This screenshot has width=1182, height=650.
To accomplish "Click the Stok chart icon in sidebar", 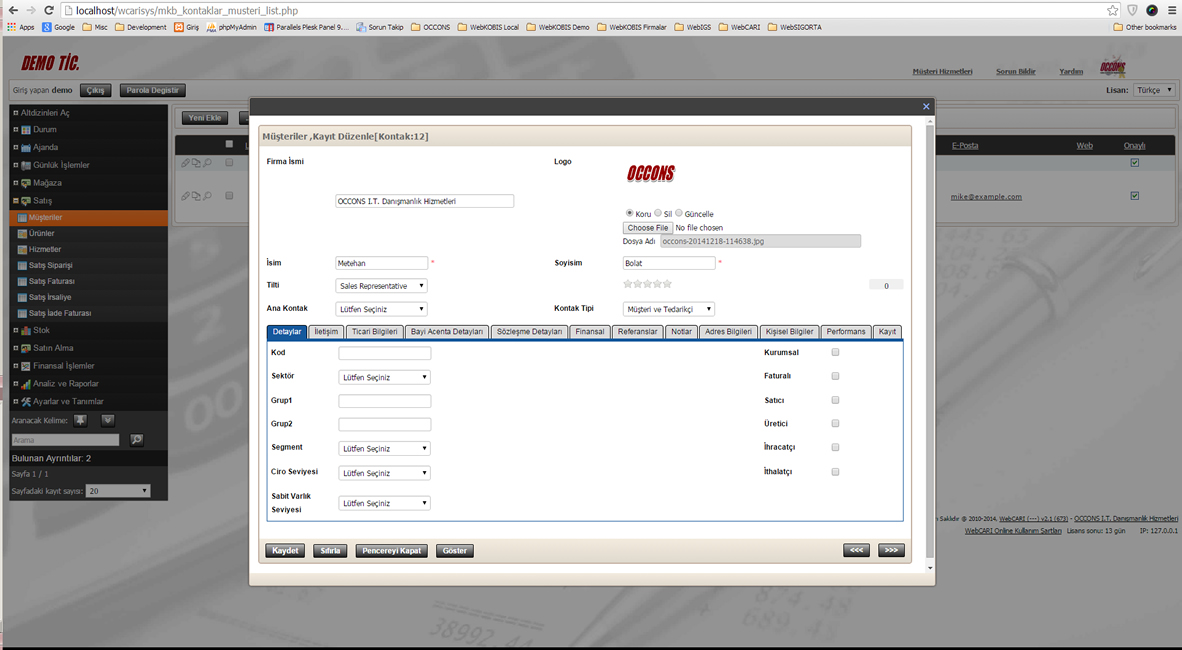I will click(26, 330).
